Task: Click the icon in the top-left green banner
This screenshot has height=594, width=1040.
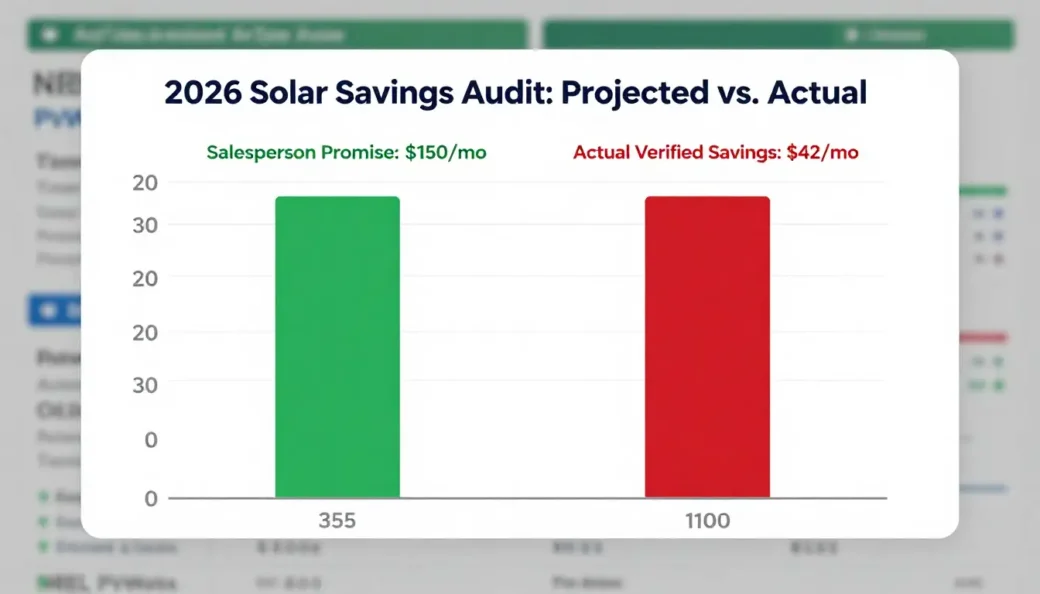Action: pos(48,33)
